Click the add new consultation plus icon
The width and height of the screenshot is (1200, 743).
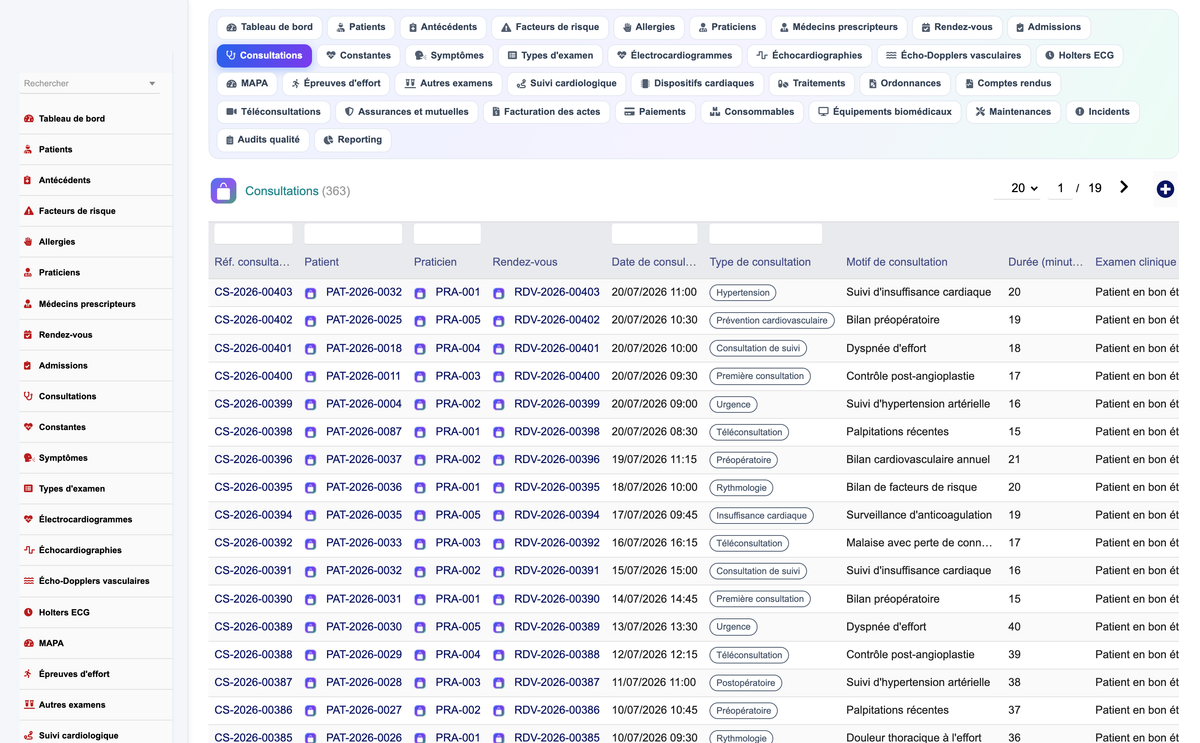[1165, 189]
